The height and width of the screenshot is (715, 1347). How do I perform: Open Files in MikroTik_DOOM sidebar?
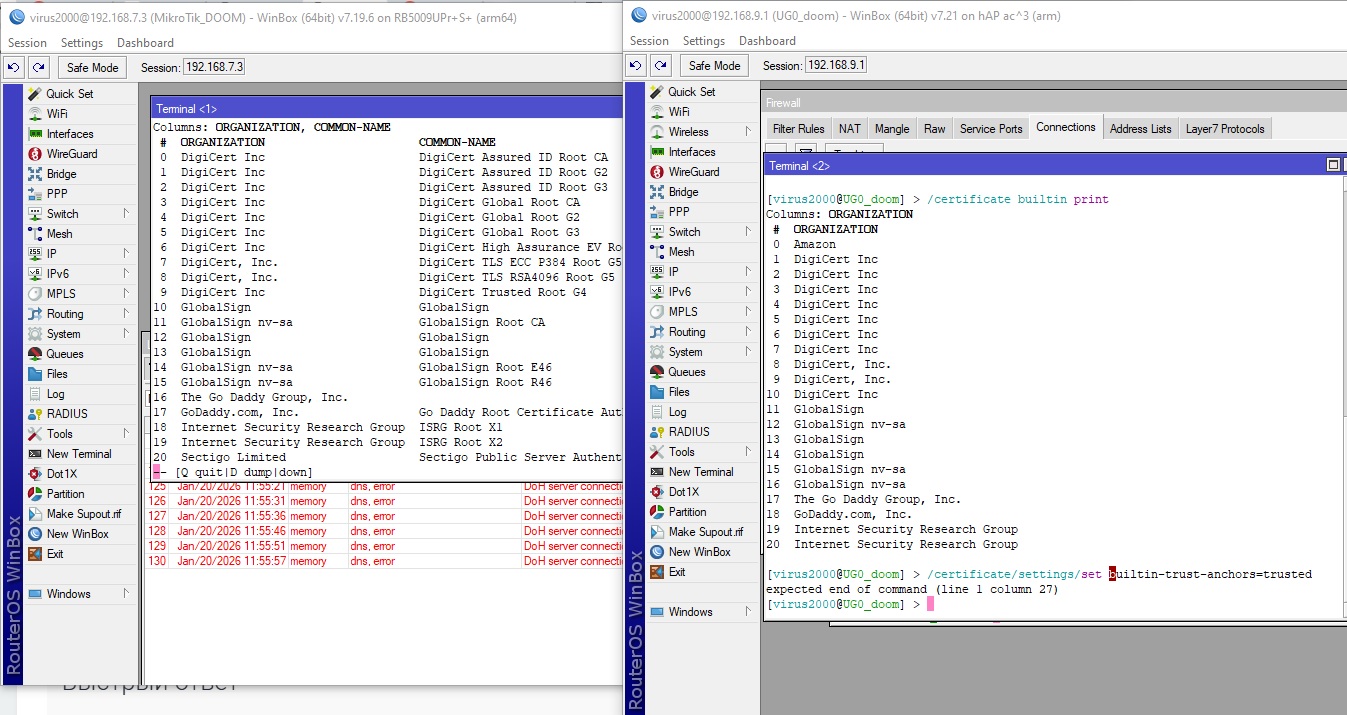pyautogui.click(x=57, y=374)
